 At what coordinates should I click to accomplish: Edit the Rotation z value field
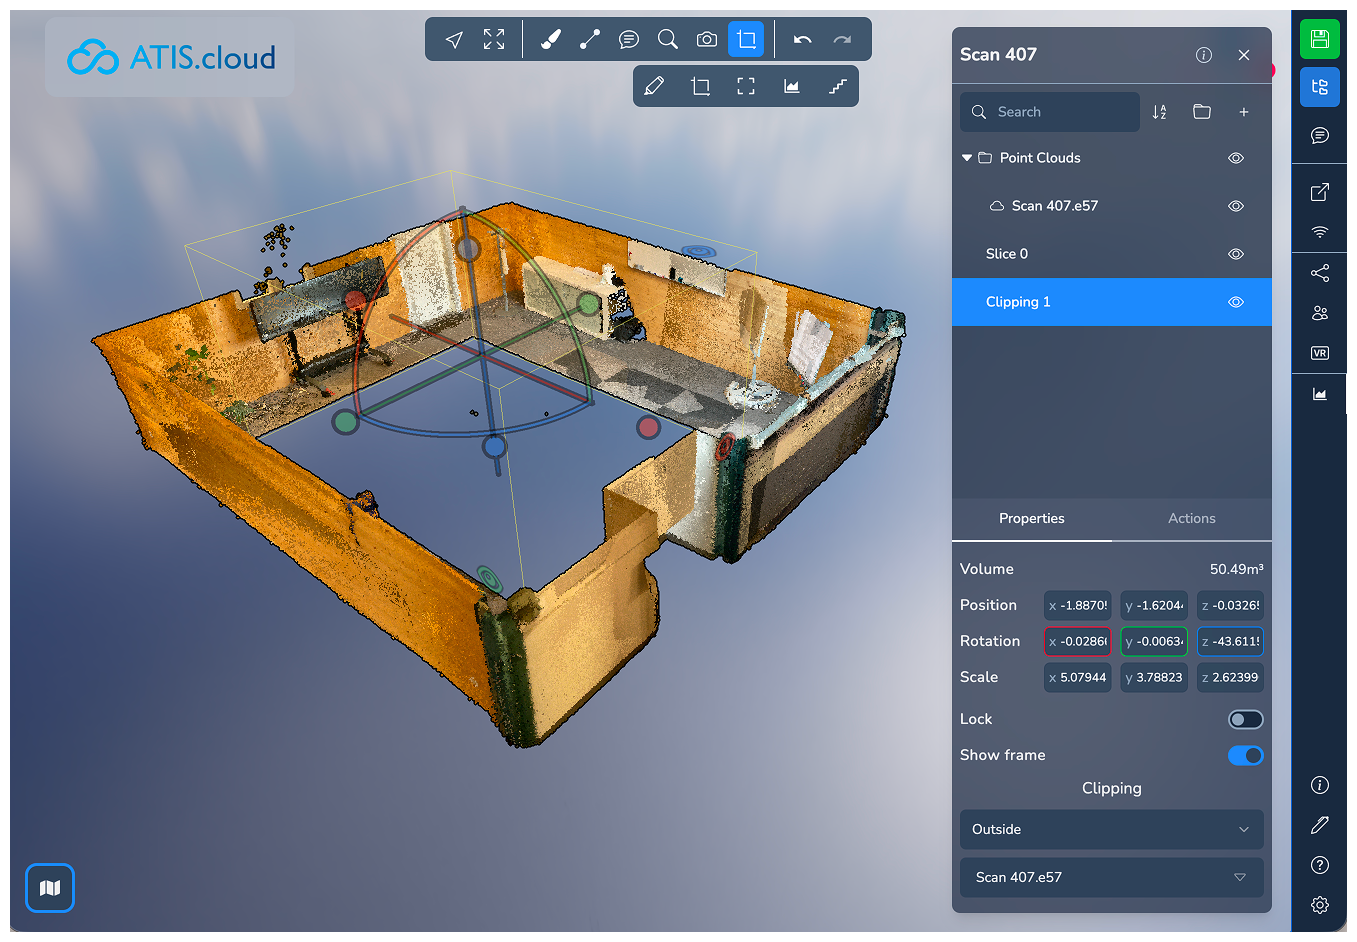pyautogui.click(x=1230, y=641)
